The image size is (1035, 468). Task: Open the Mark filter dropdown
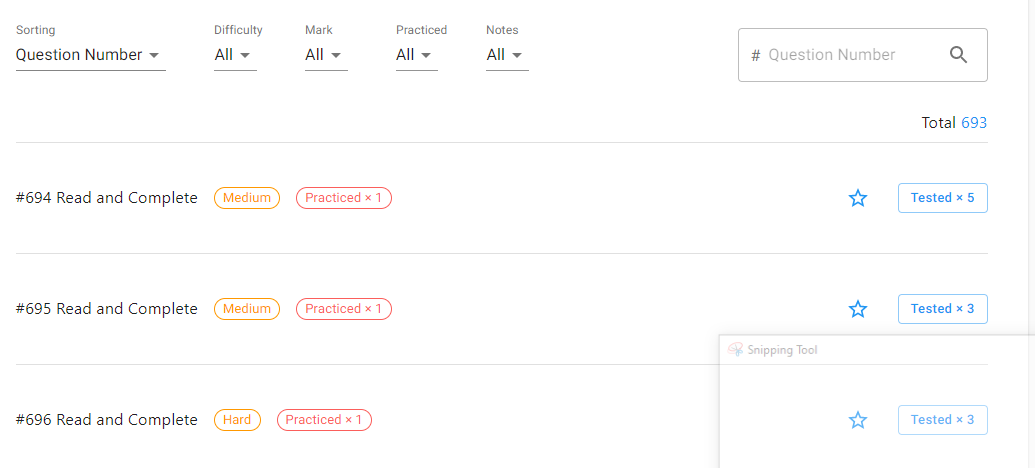click(x=326, y=55)
